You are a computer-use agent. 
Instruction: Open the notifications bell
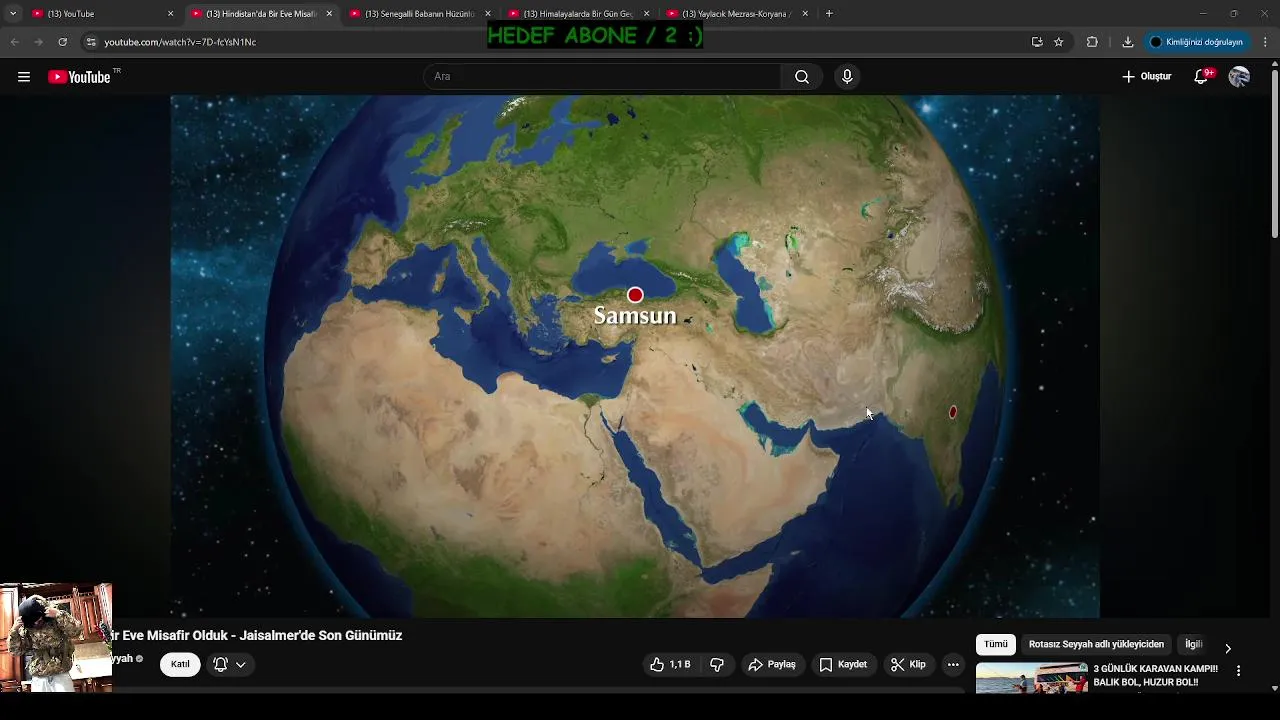pos(1202,77)
